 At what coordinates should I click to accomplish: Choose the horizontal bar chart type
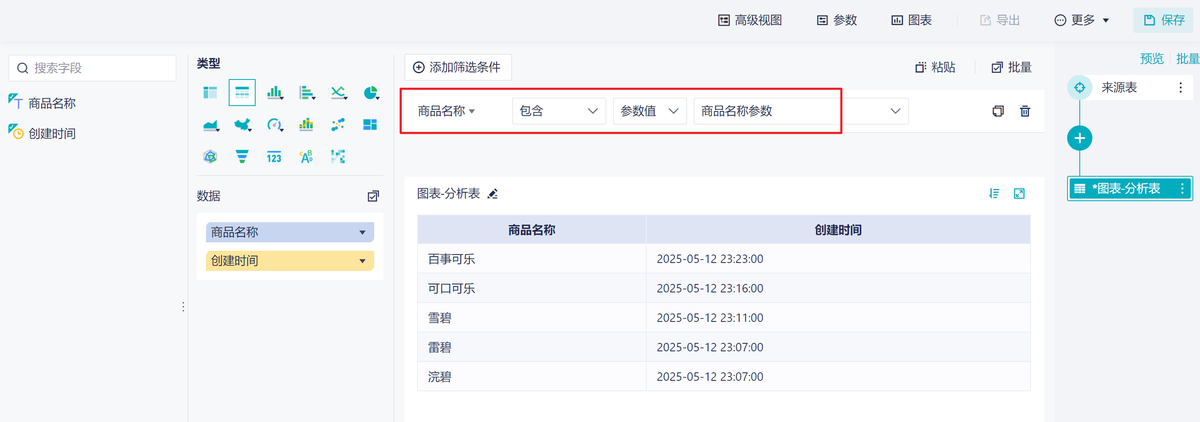[x=307, y=93]
